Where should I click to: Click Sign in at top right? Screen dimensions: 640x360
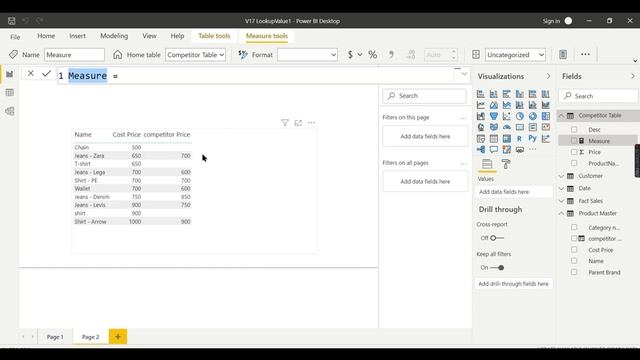[x=551, y=21]
